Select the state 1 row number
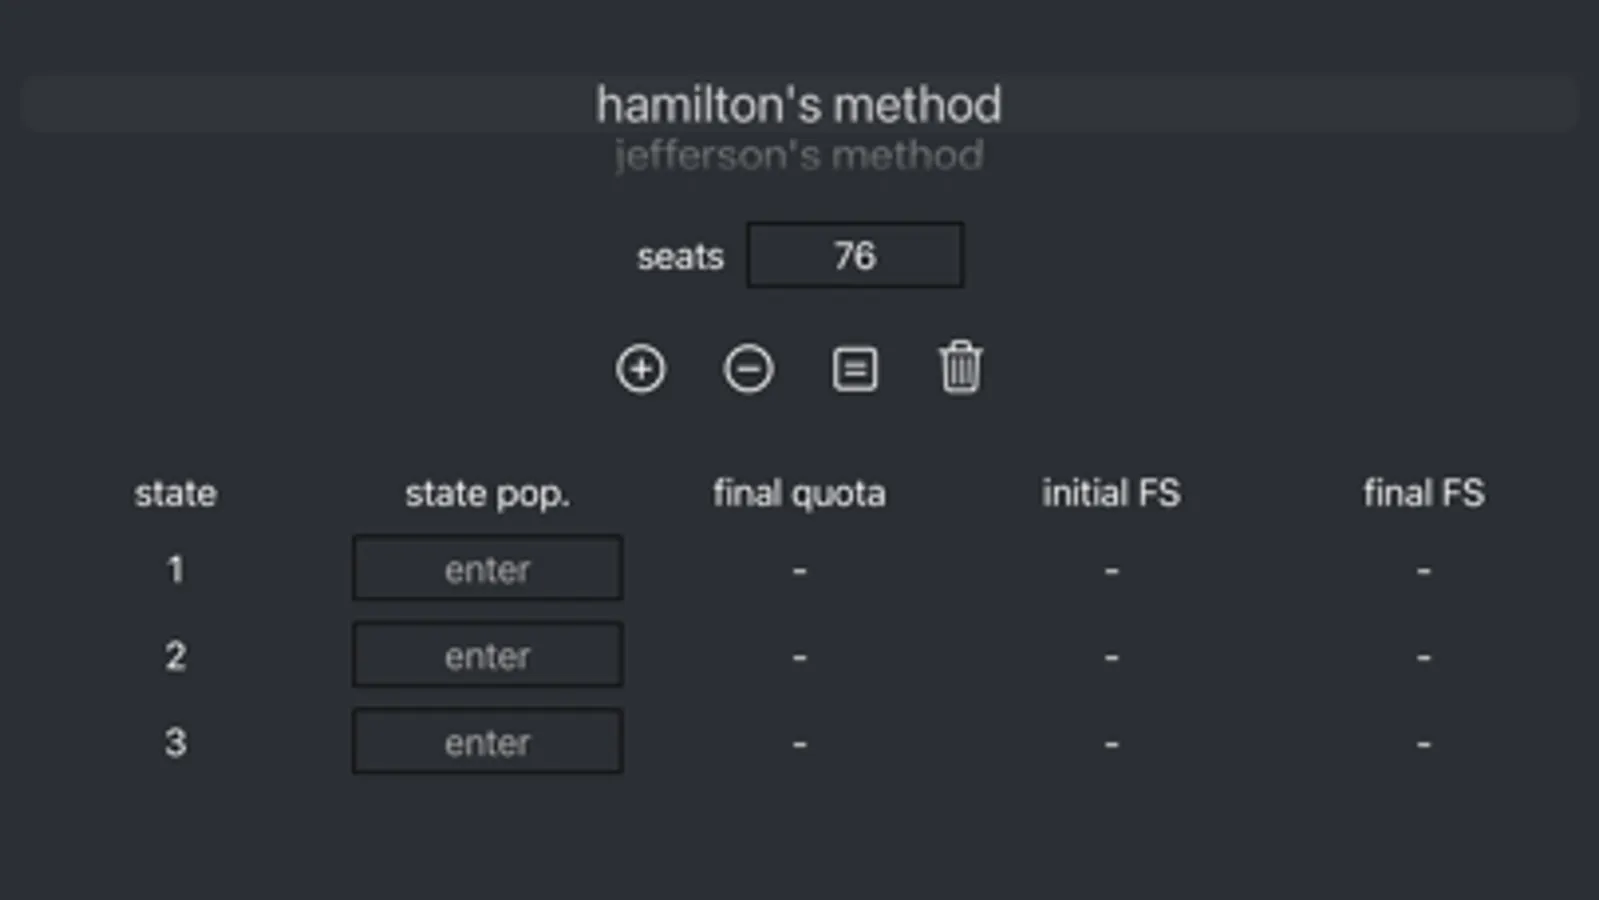The height and width of the screenshot is (900, 1599). coord(175,569)
